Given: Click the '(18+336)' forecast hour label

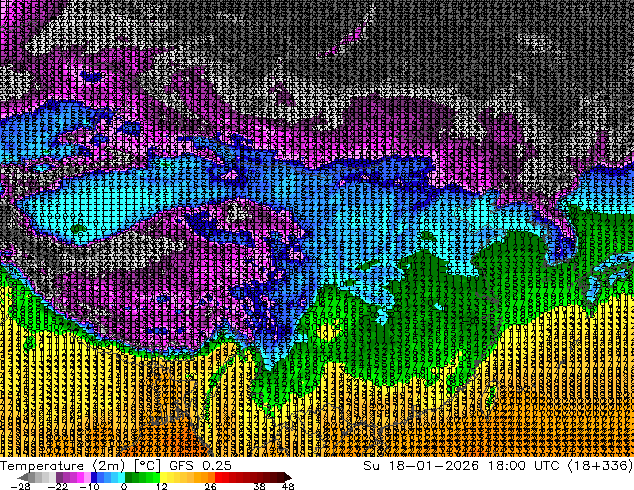Looking at the screenshot, I should tap(600, 466).
